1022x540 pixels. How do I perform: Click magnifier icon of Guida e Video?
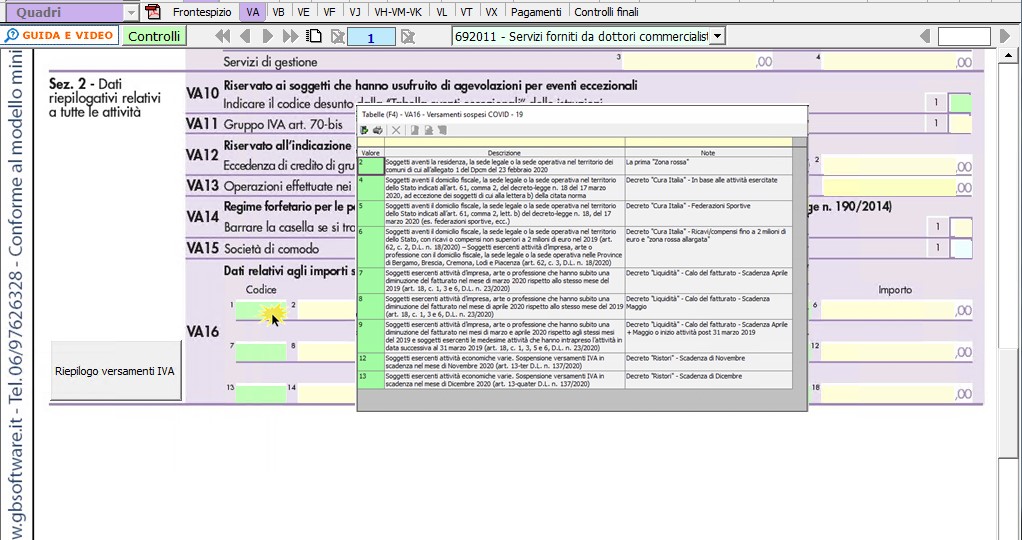(12, 35)
